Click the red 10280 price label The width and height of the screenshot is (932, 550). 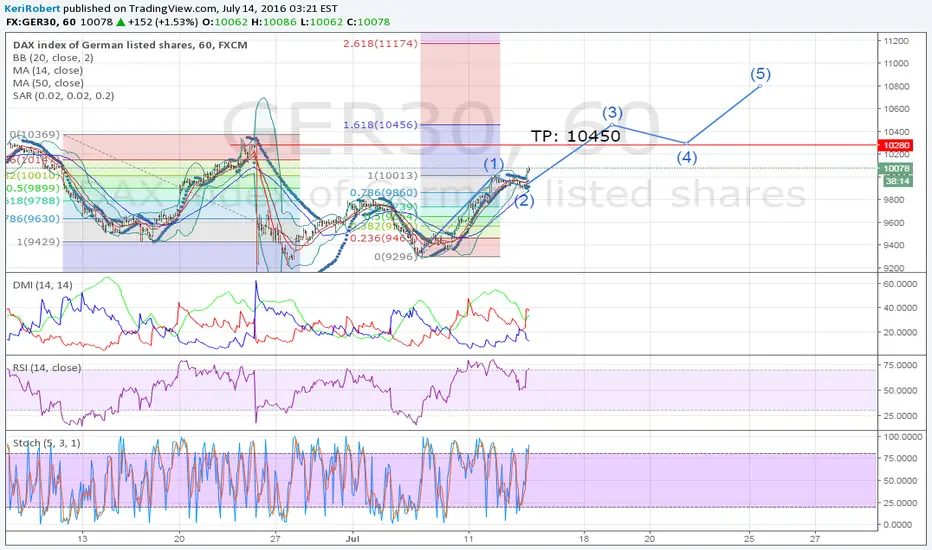(896, 145)
